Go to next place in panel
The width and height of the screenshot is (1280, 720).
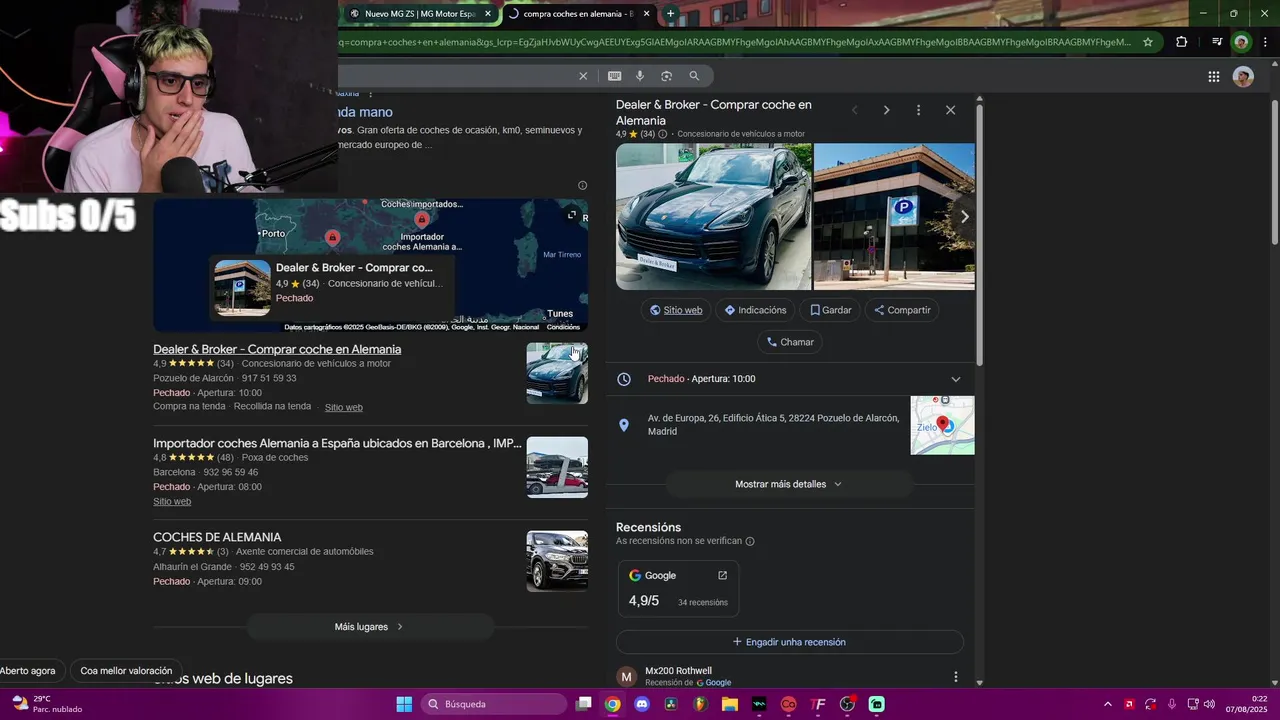pyautogui.click(x=886, y=110)
